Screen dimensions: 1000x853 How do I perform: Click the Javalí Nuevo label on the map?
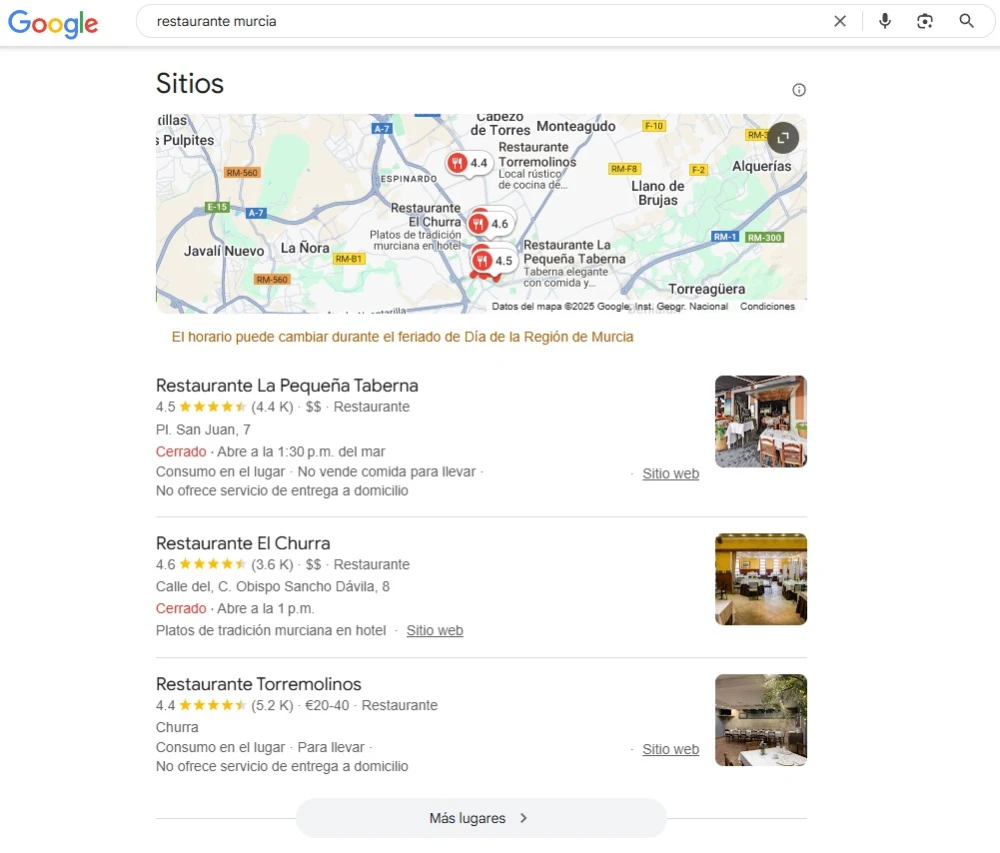[224, 251]
